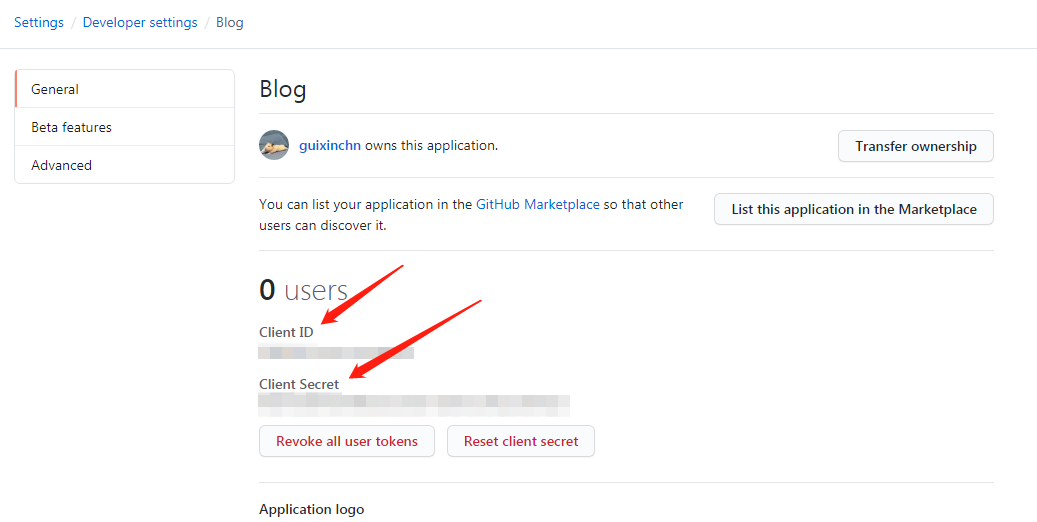Screen dimensions: 1037x522
Task: Reset the client secret
Action: point(521,441)
